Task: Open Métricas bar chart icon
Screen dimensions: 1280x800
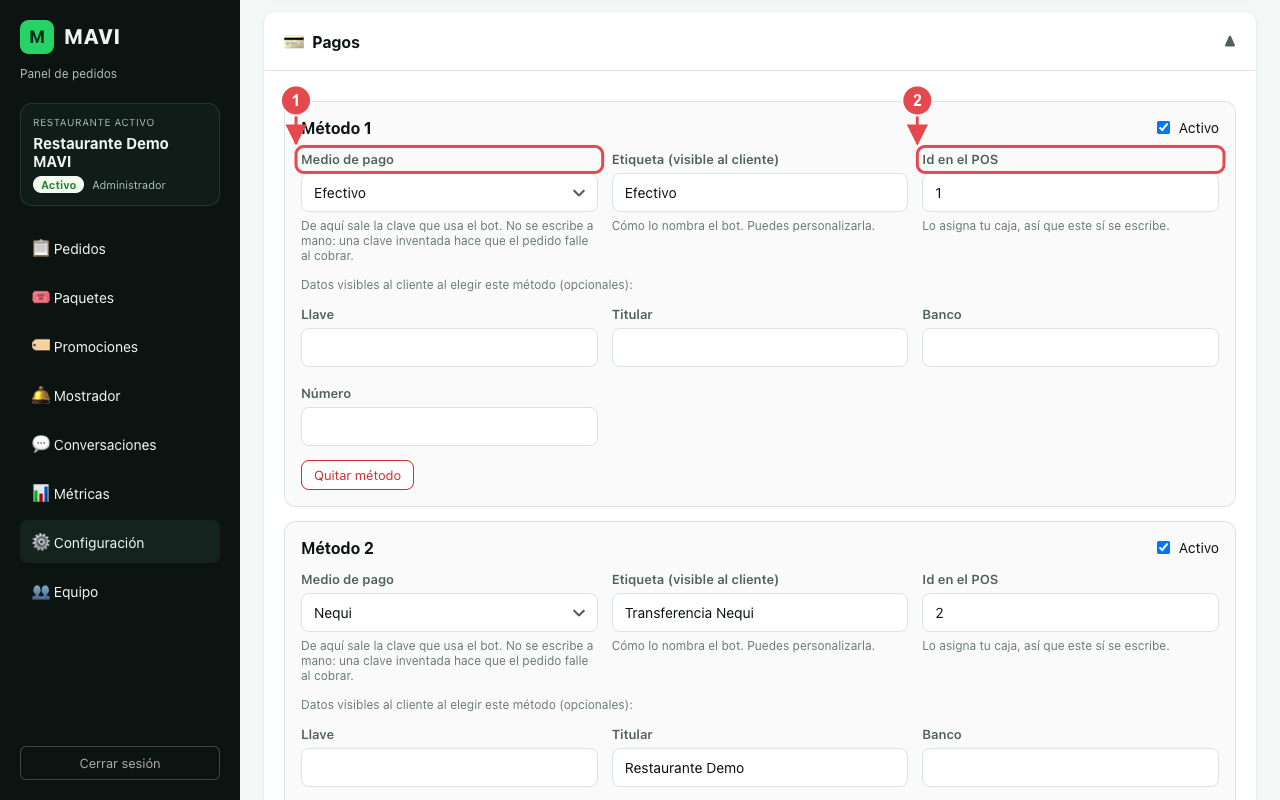Action: pos(41,493)
